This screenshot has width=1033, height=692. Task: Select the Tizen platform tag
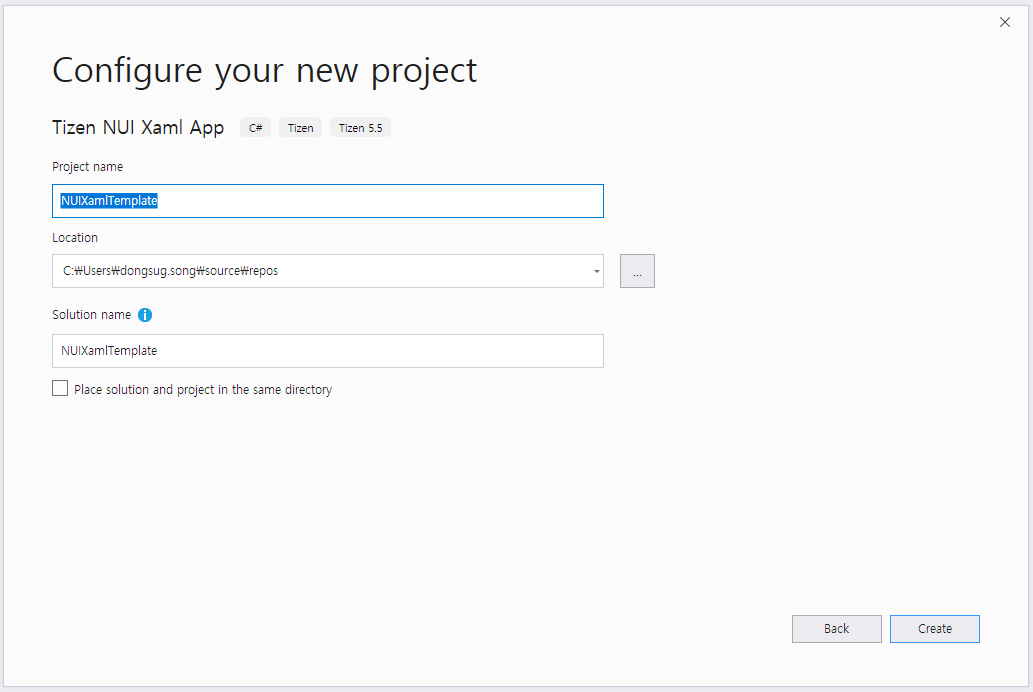[300, 128]
